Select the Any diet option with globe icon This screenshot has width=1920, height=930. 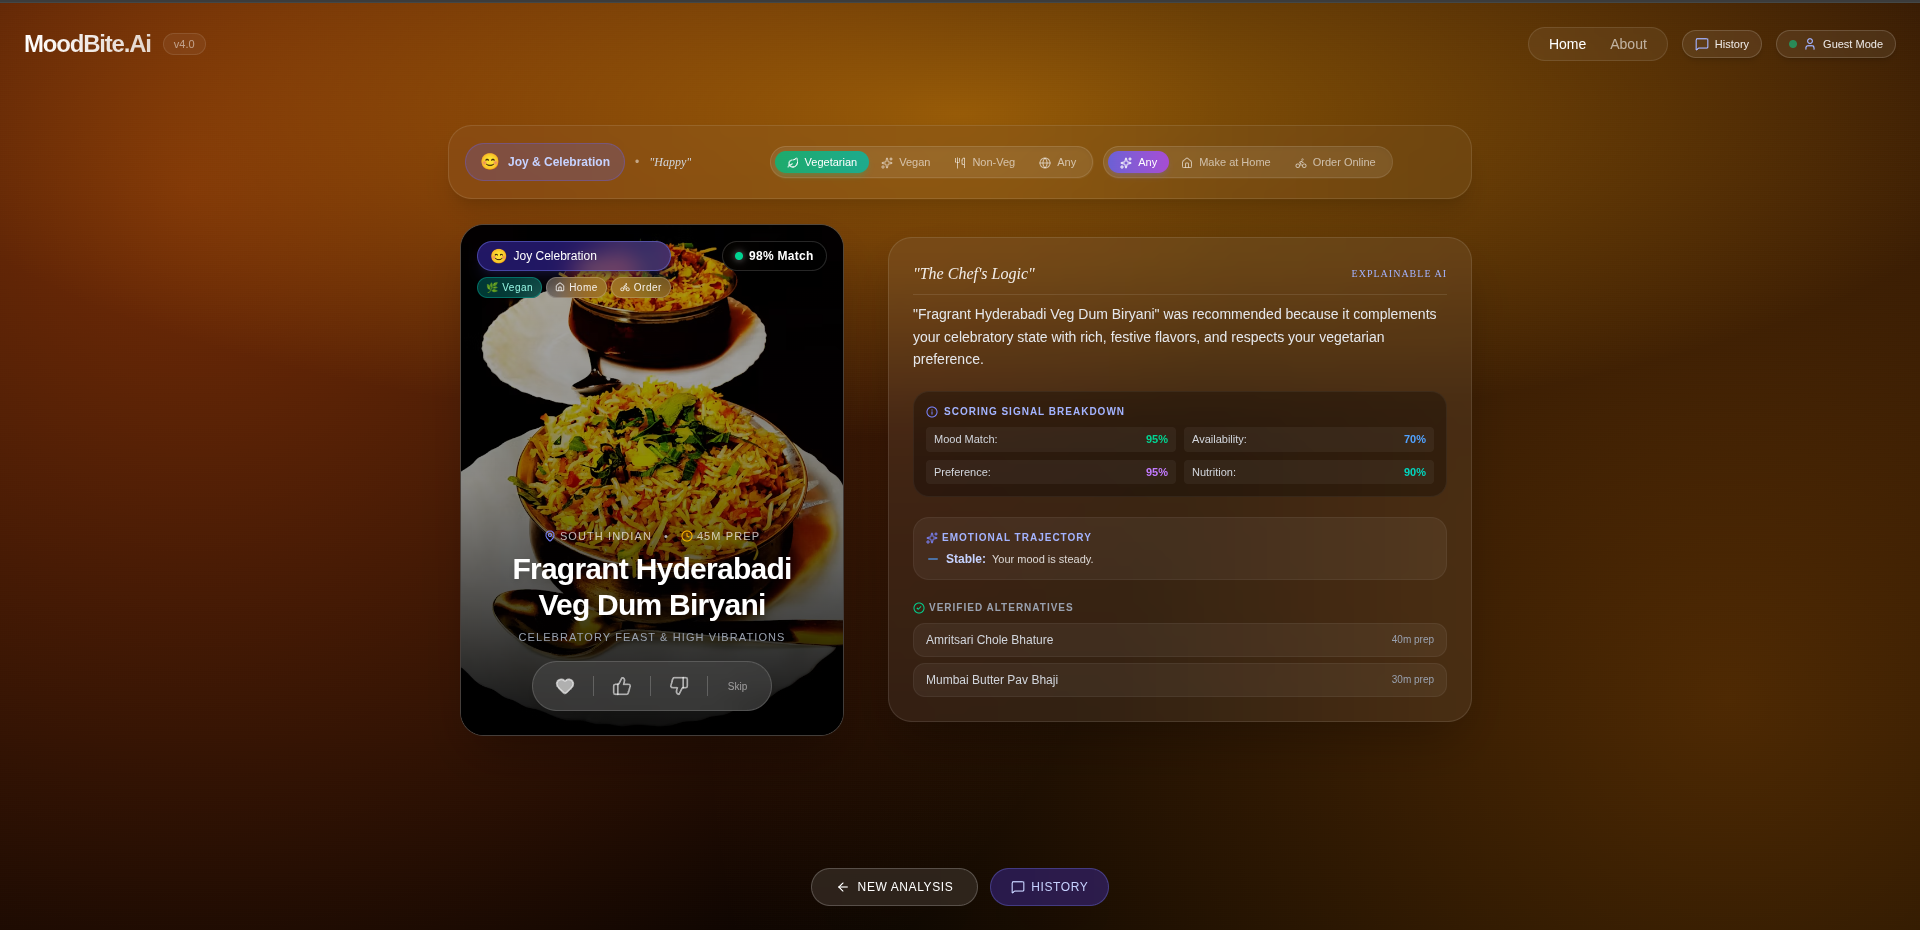click(1058, 162)
